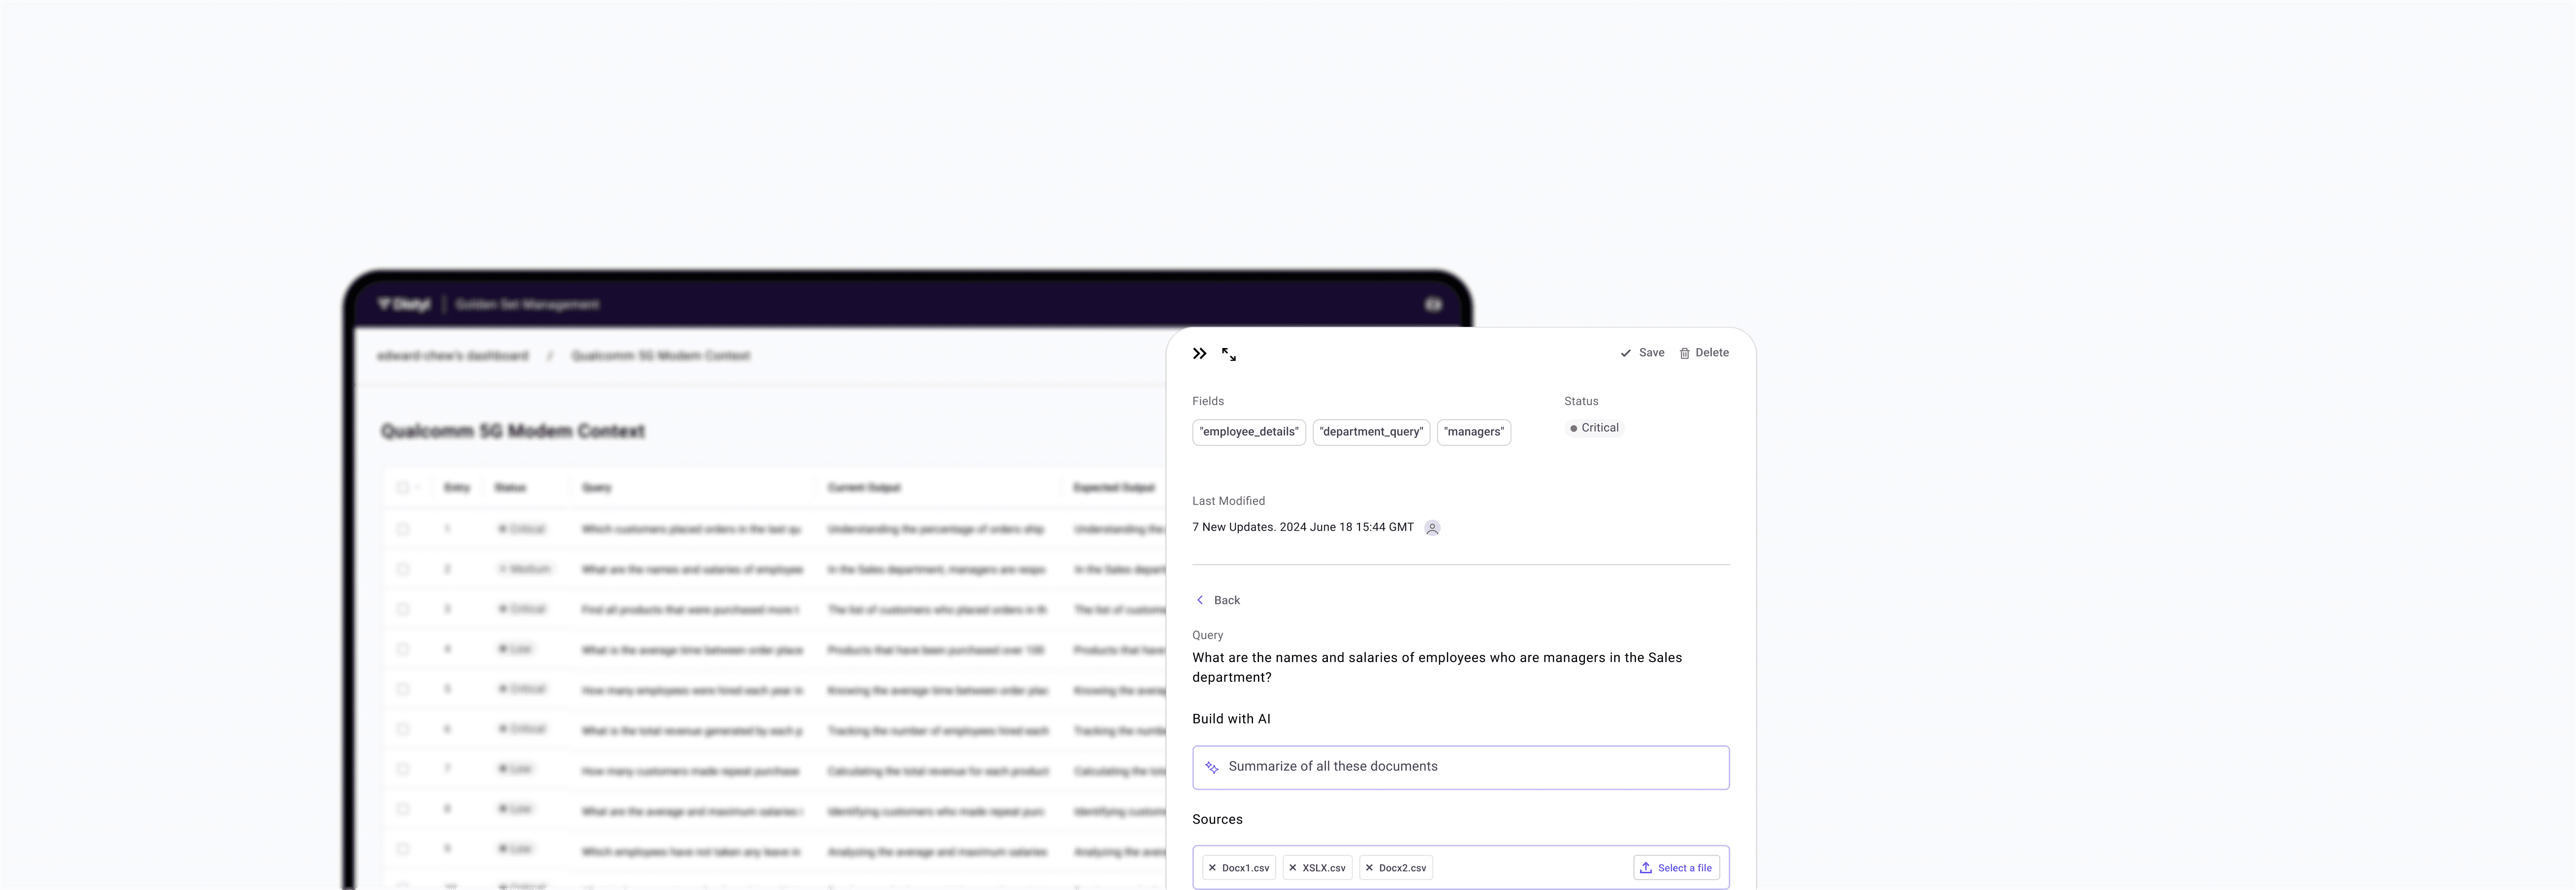
Task: Select the "managers" field tag
Action: point(1473,432)
